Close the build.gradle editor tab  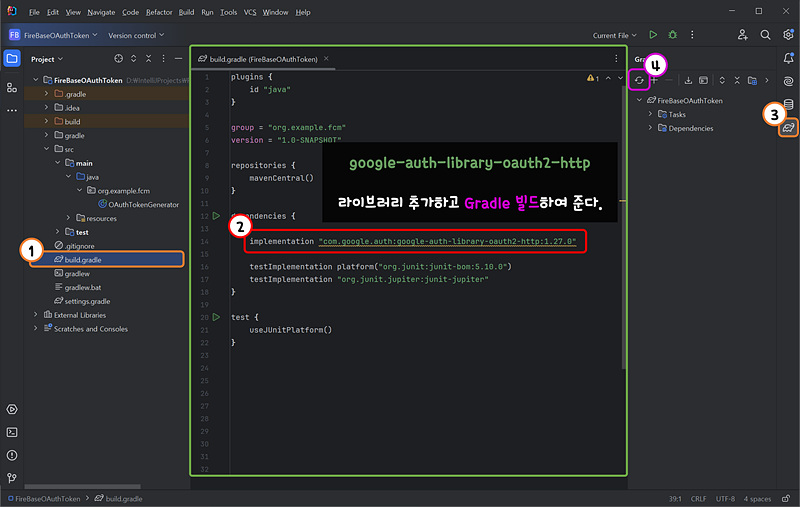[x=326, y=59]
